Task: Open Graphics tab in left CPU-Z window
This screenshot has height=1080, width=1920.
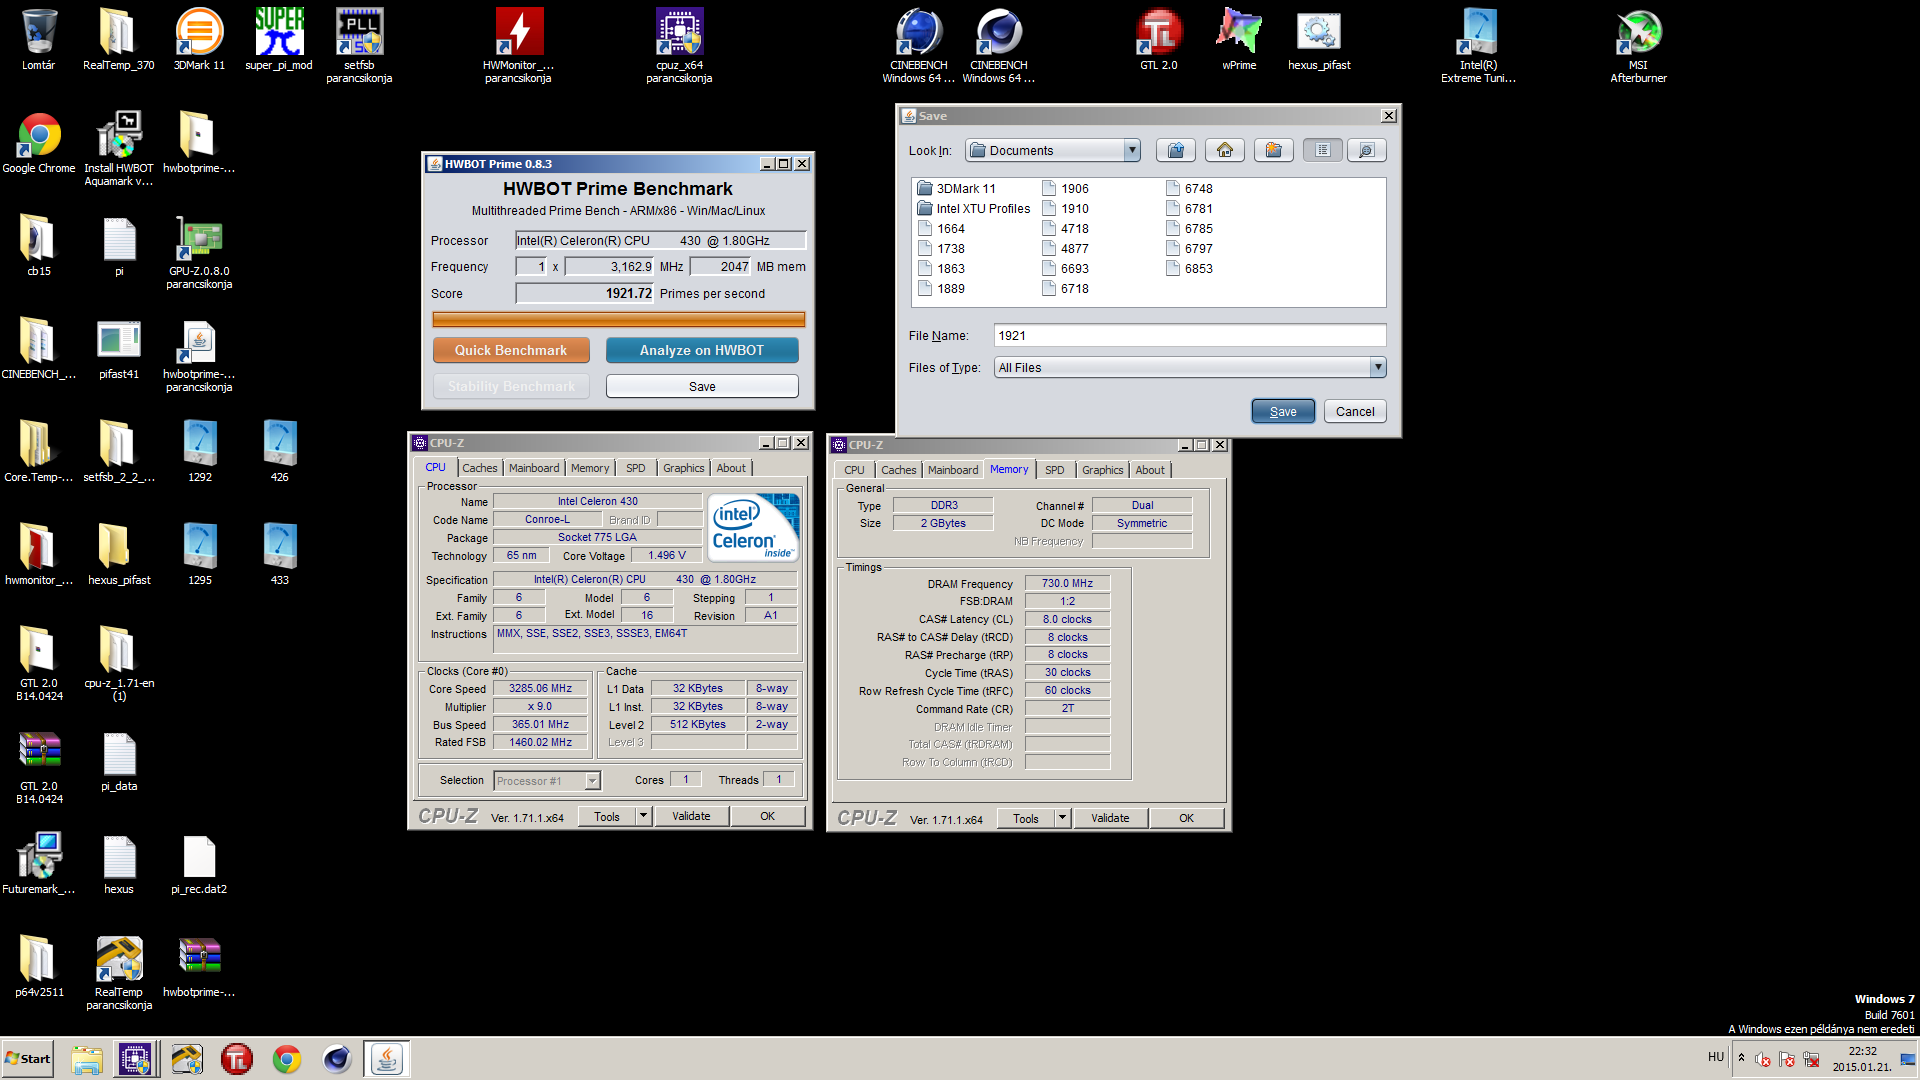Action: pos(684,468)
